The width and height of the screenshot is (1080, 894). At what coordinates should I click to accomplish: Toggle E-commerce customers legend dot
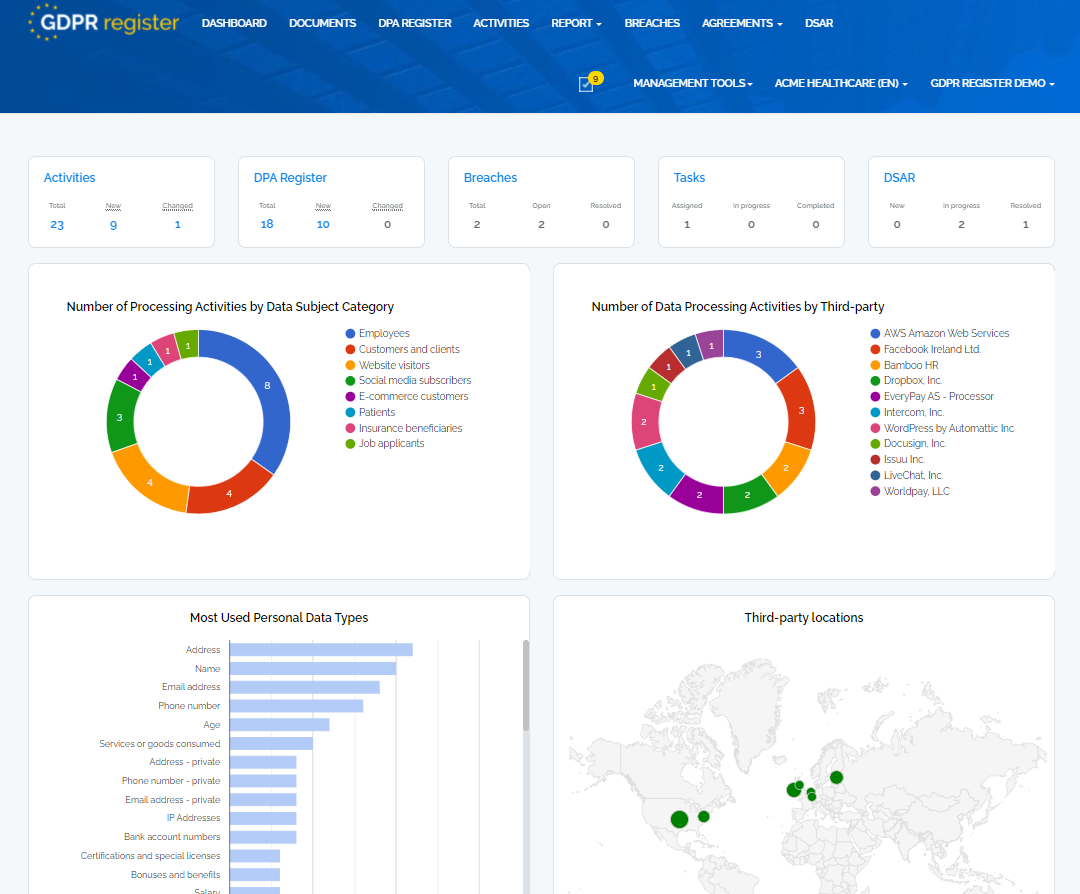tap(351, 397)
